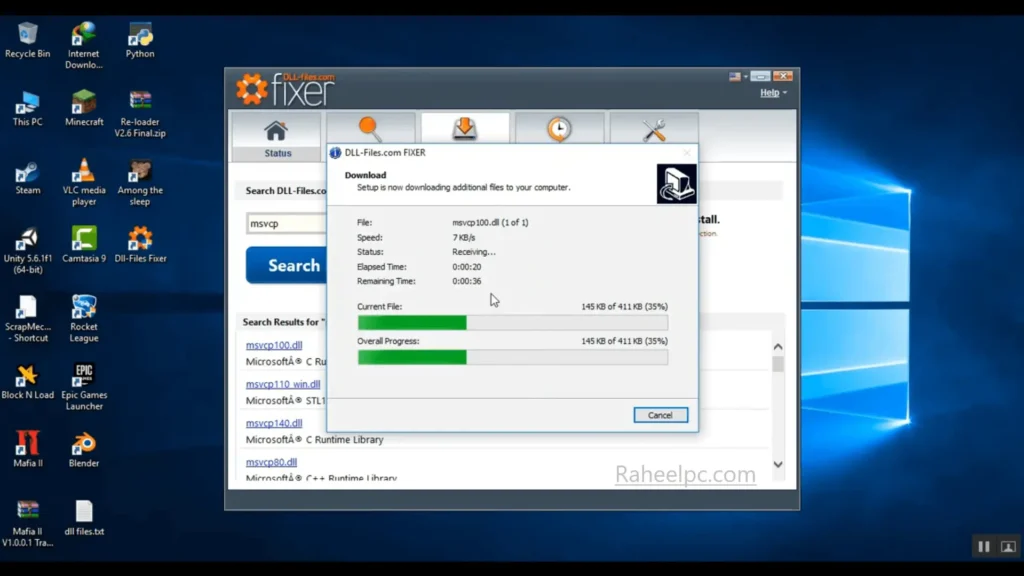Image resolution: width=1024 pixels, height=576 pixels.
Task: Click the "Receiving…" status text
Action: pyautogui.click(x=474, y=252)
